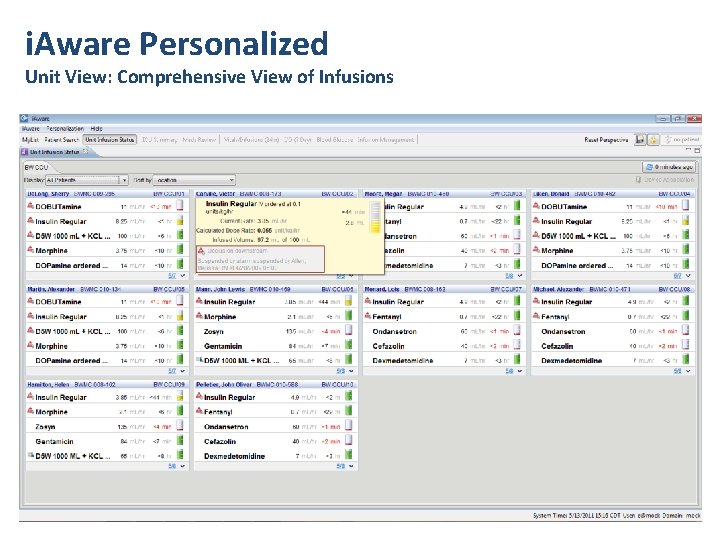The height and width of the screenshot is (540, 720).
Task: Open patient Liken, Donald header
Action: [612, 194]
